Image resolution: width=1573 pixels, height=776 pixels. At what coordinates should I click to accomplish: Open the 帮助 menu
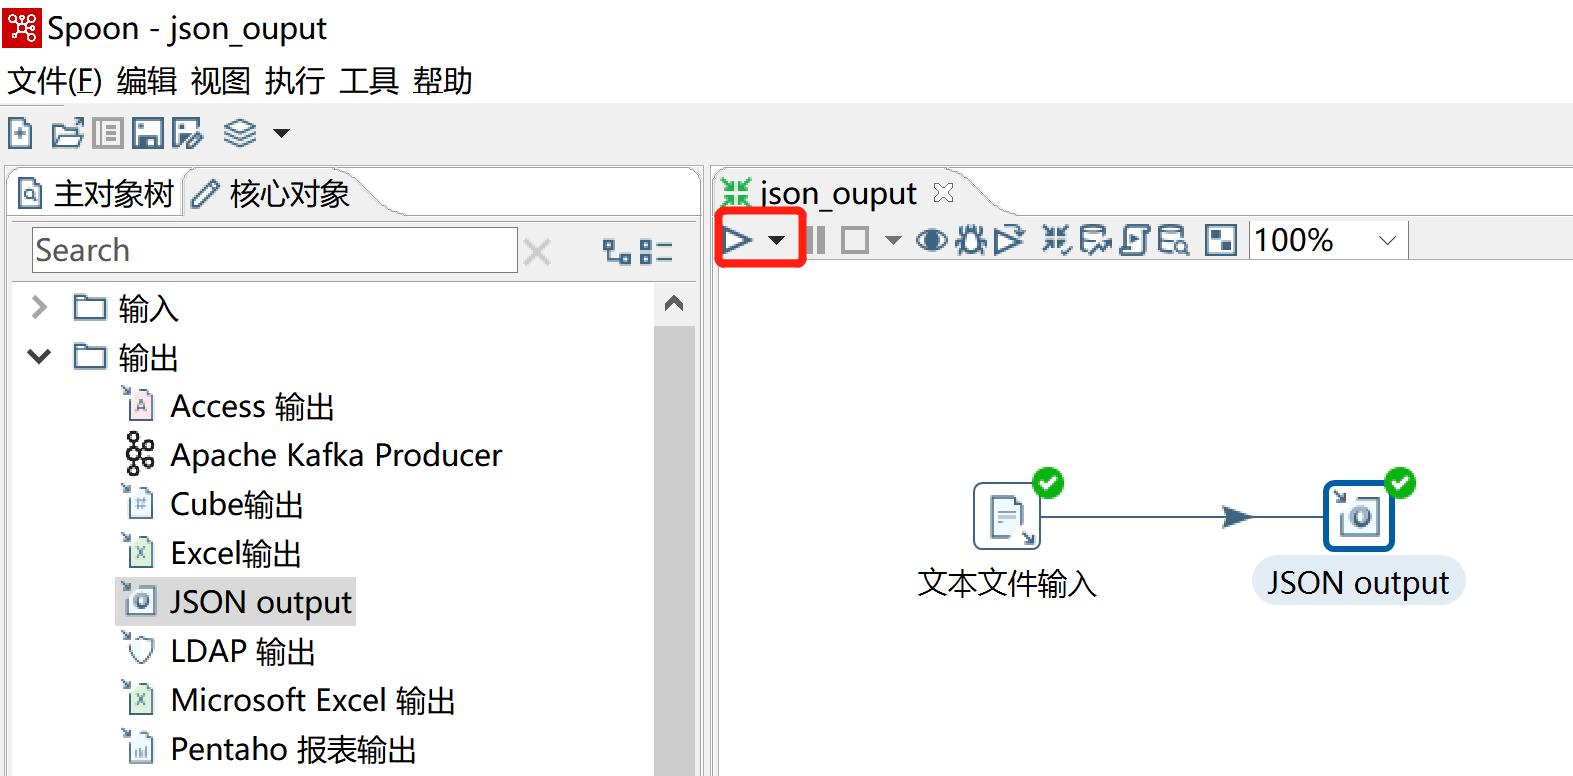(x=443, y=80)
